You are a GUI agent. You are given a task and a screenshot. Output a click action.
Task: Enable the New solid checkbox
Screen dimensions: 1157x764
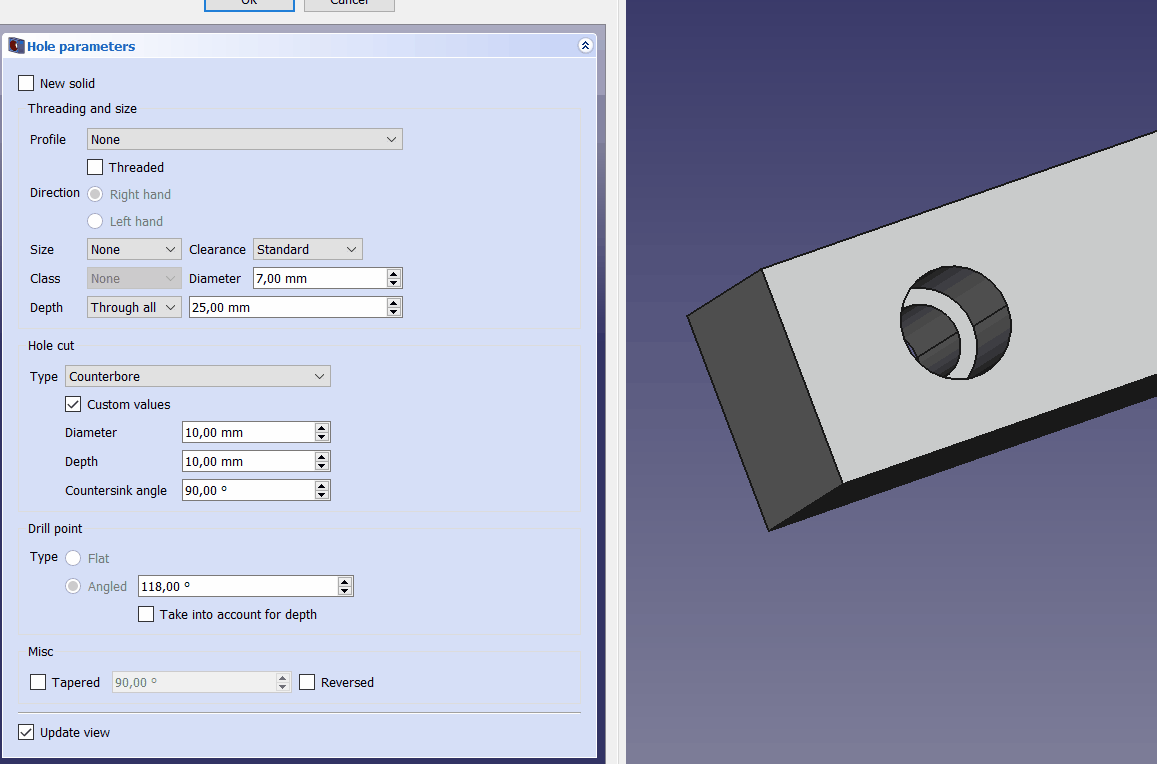[26, 83]
